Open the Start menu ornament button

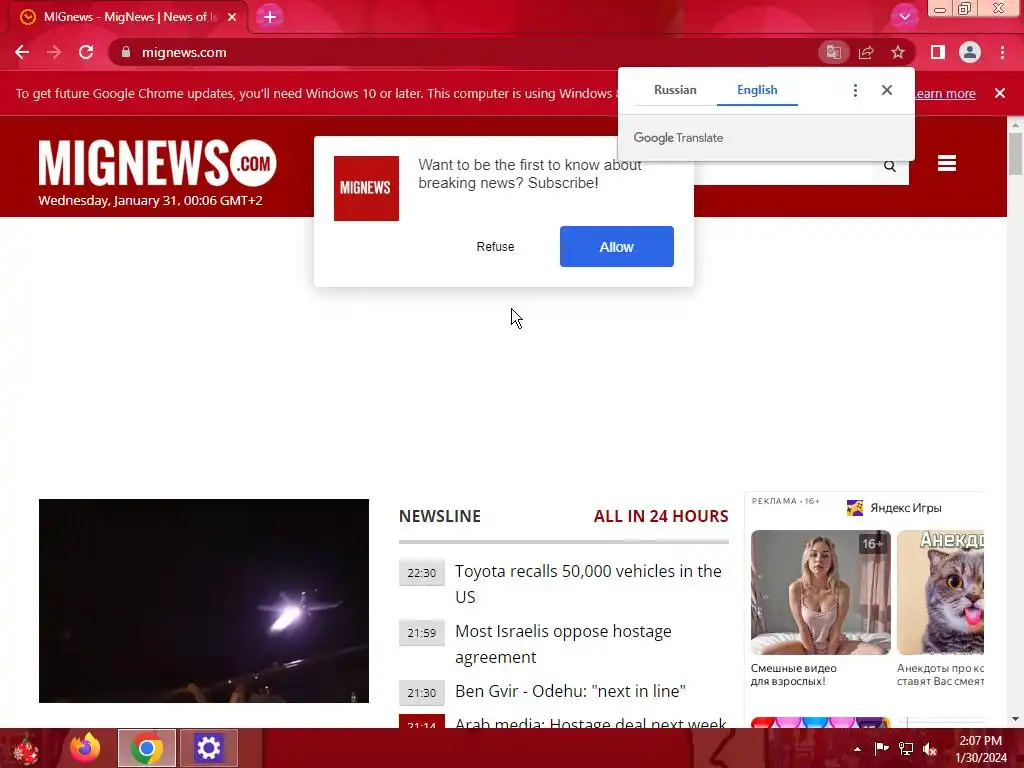coord(26,748)
